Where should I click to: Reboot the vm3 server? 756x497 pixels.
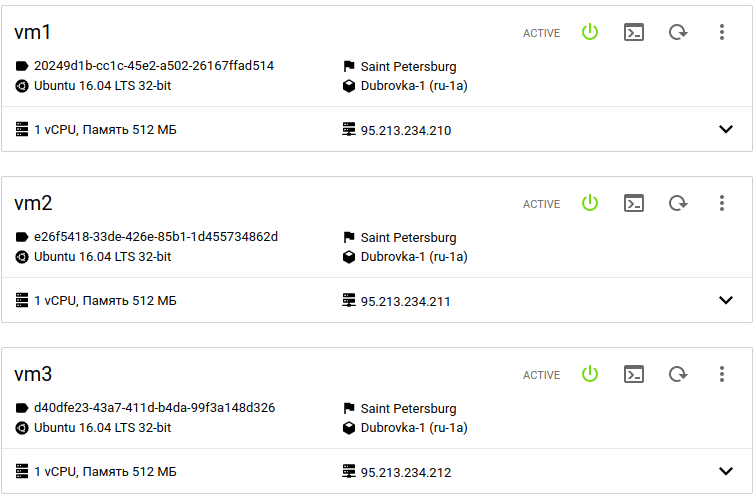[678, 374]
